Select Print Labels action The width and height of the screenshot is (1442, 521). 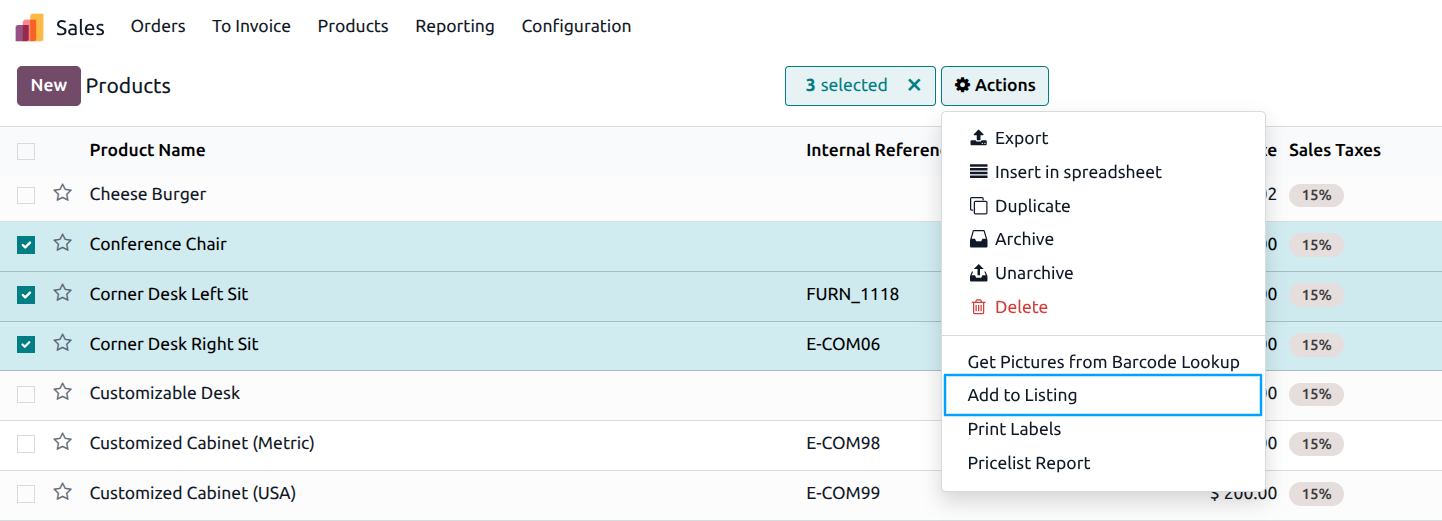(x=1104, y=429)
